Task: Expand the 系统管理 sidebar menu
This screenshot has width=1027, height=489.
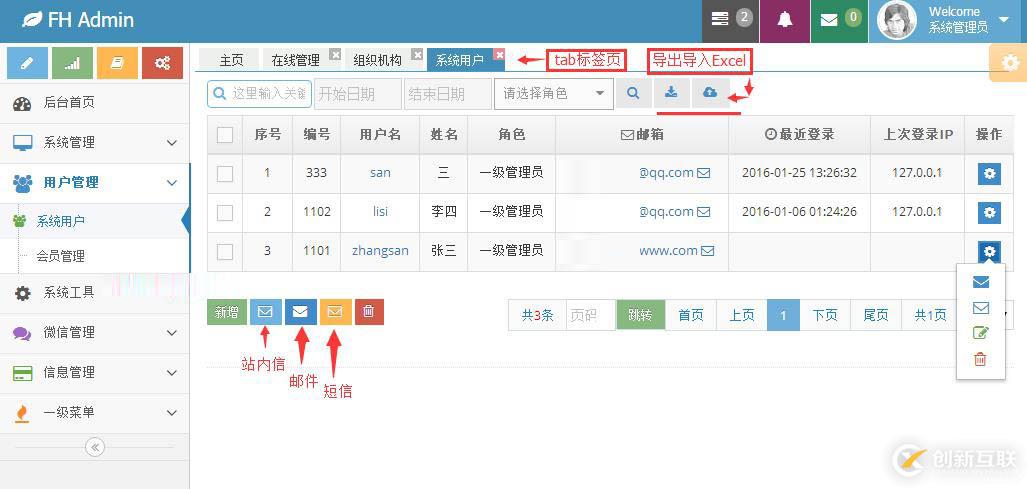Action: point(95,142)
